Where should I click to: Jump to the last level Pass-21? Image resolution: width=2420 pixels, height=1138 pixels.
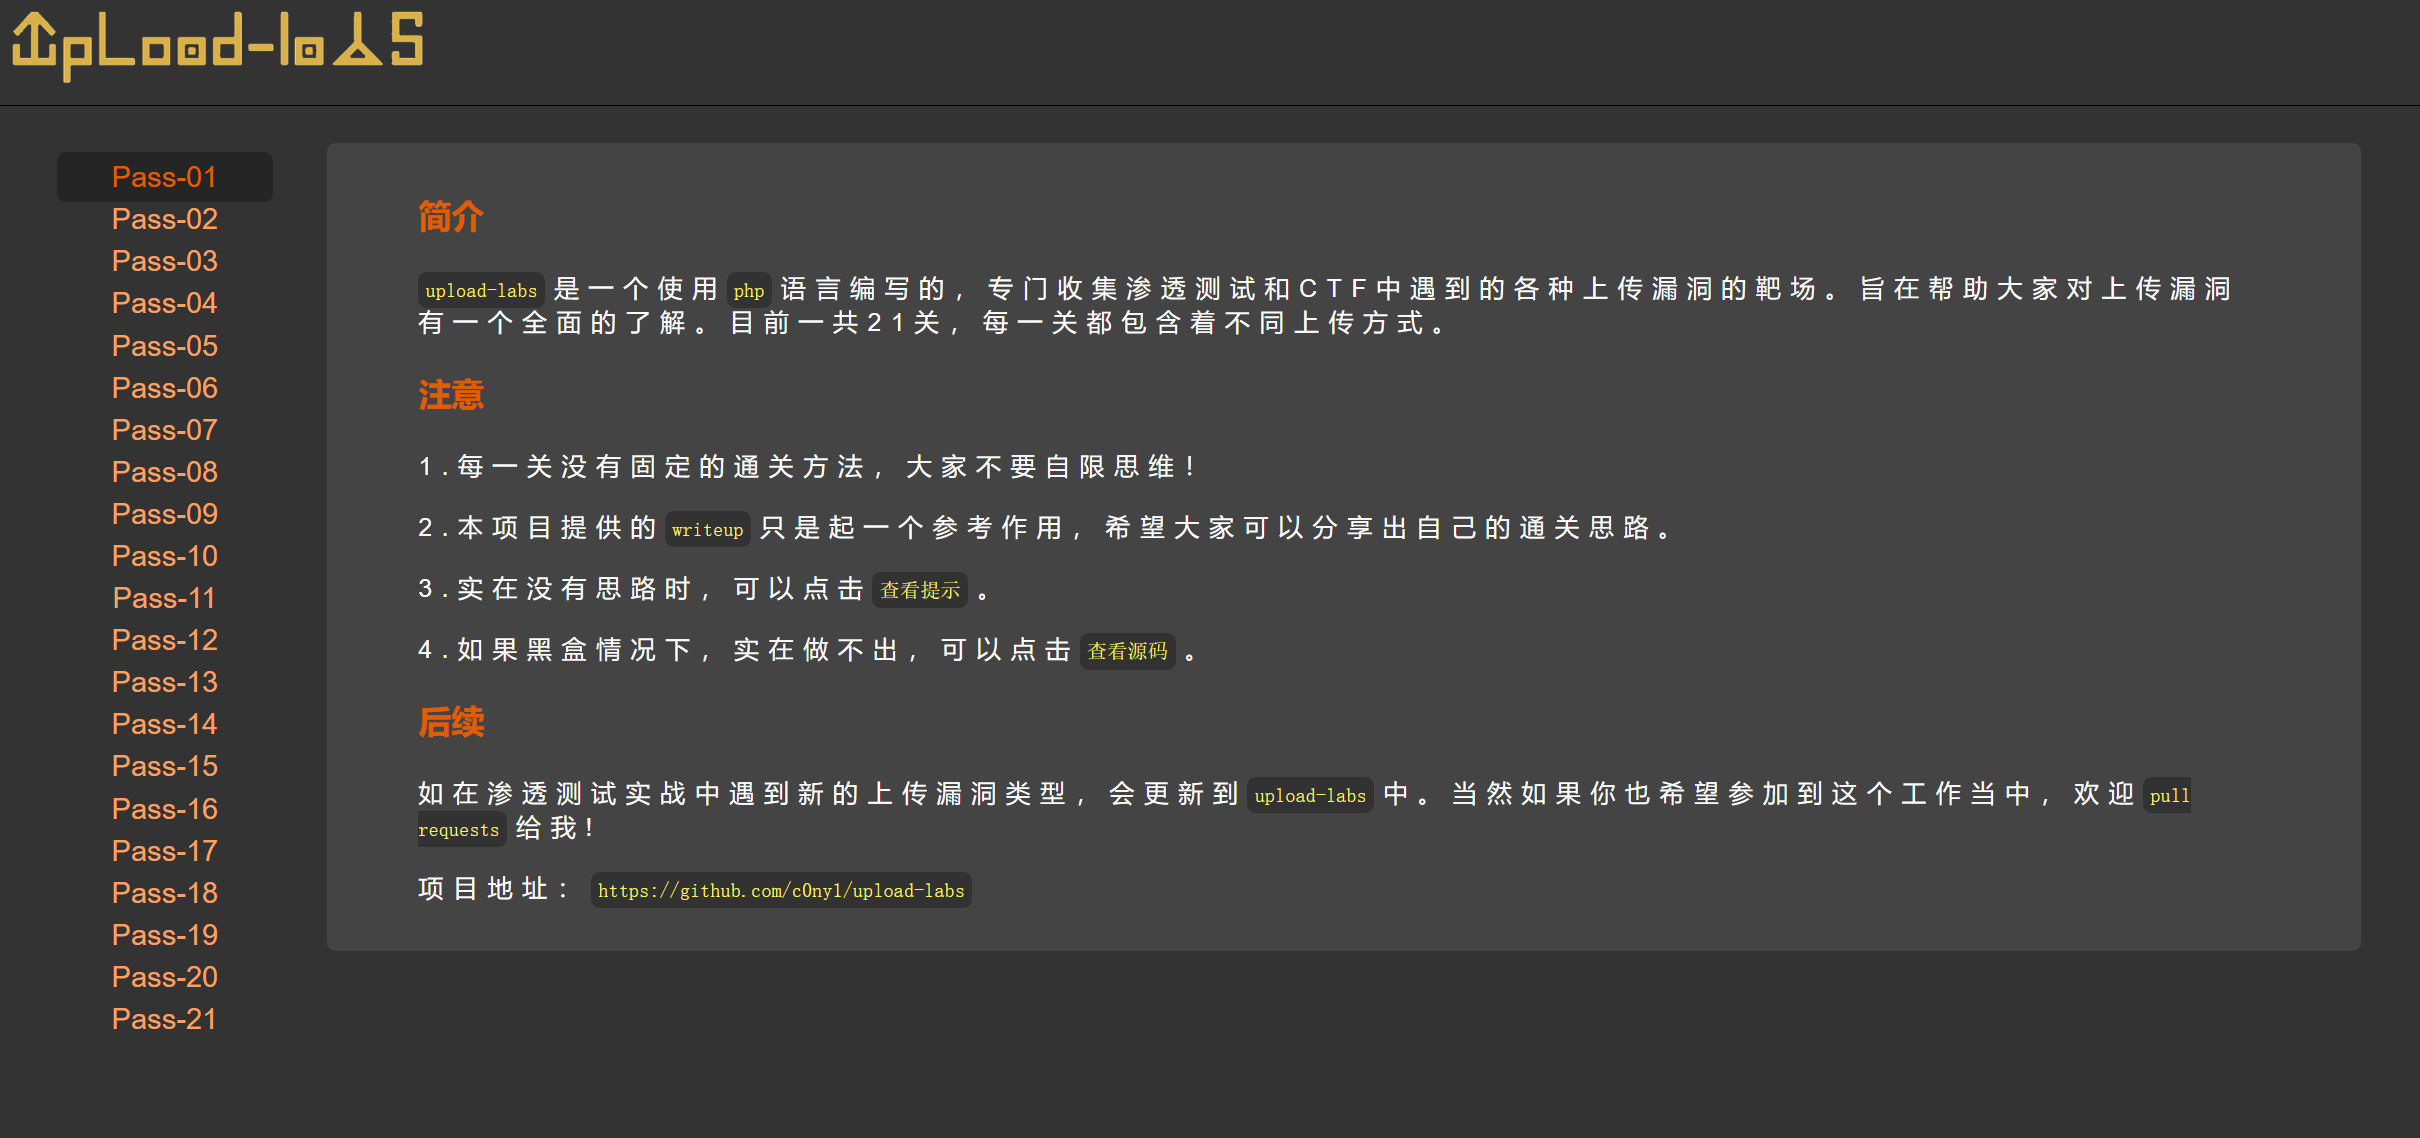click(x=164, y=1019)
